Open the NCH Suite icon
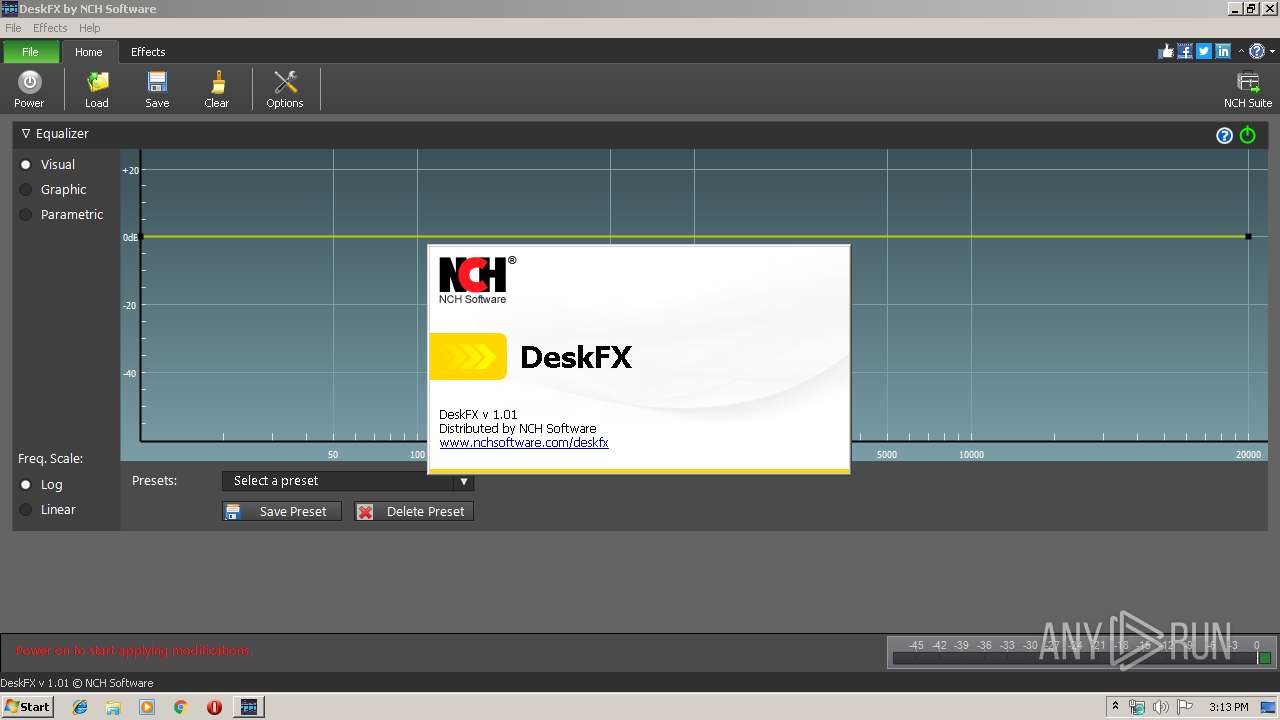 click(1248, 89)
